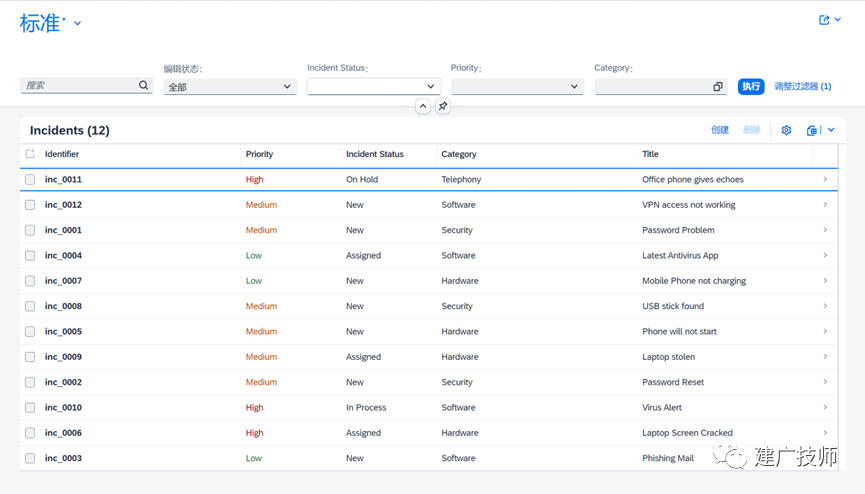Select the inc_0009 row checkbox
Viewport: 865px width, 494px height.
(30, 357)
